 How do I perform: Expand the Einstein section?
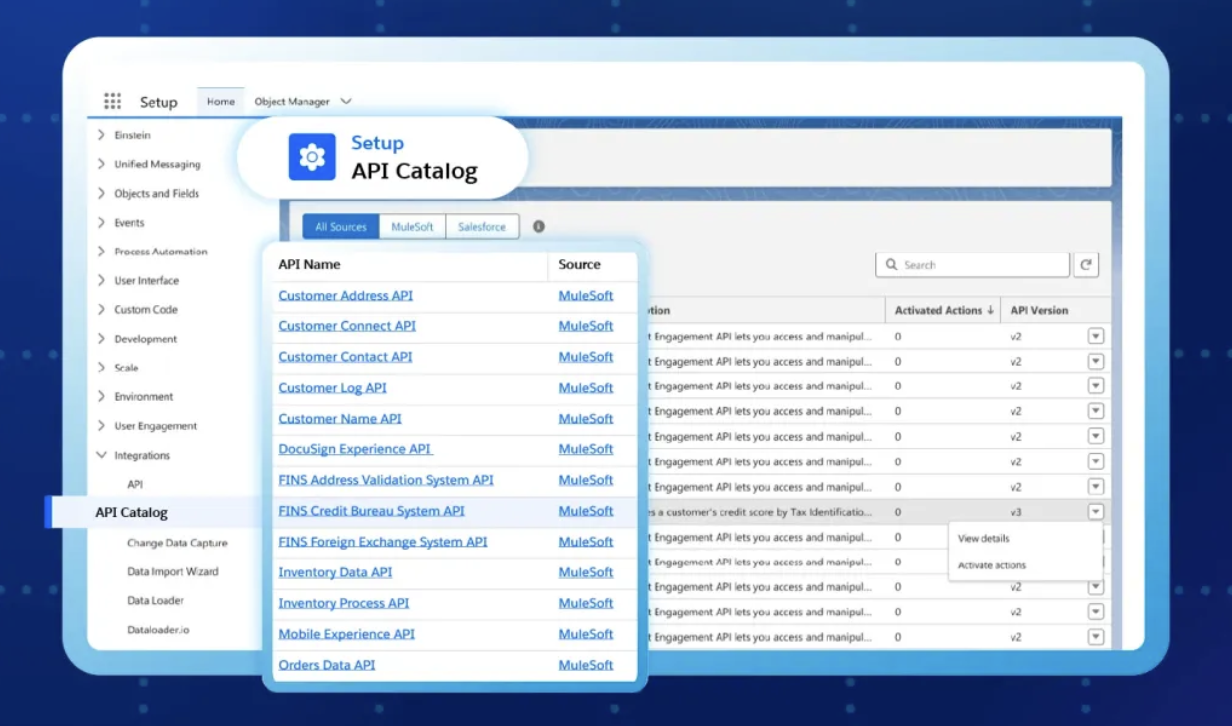[101, 135]
